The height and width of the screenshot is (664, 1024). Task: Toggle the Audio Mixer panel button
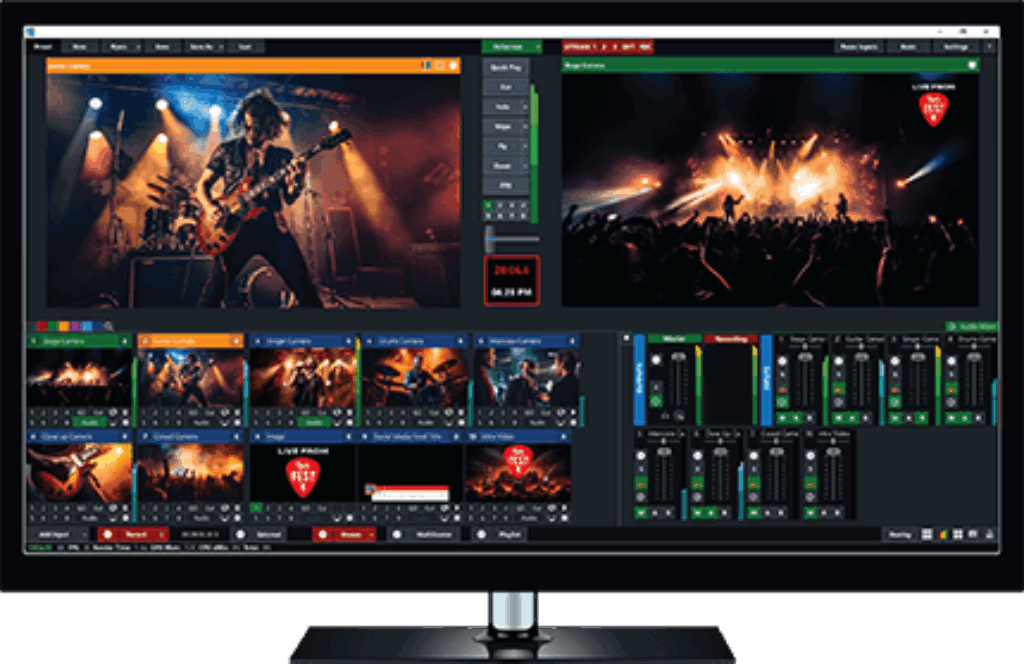pos(971,326)
